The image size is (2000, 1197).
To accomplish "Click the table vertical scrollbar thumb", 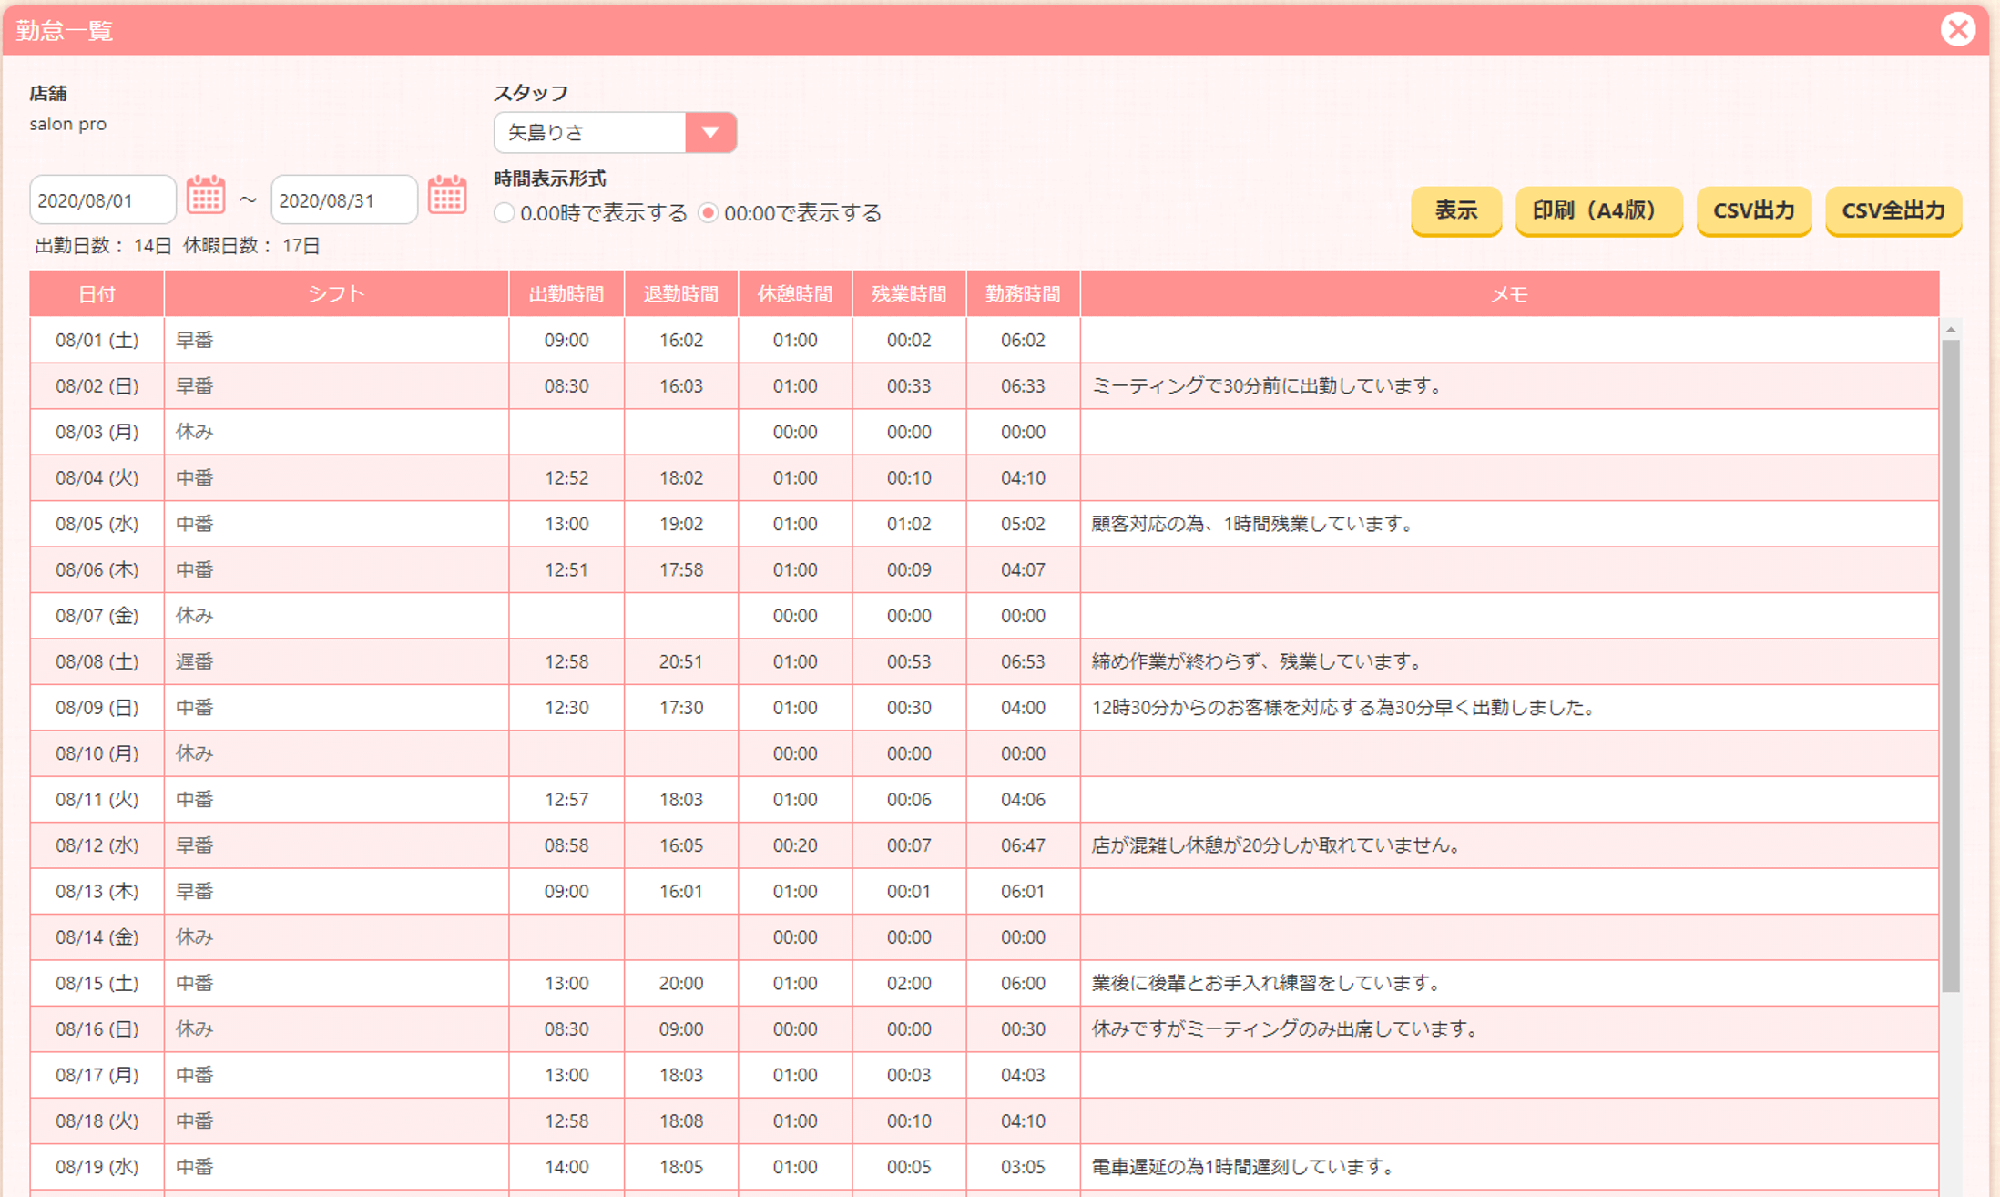I will coord(1950,665).
